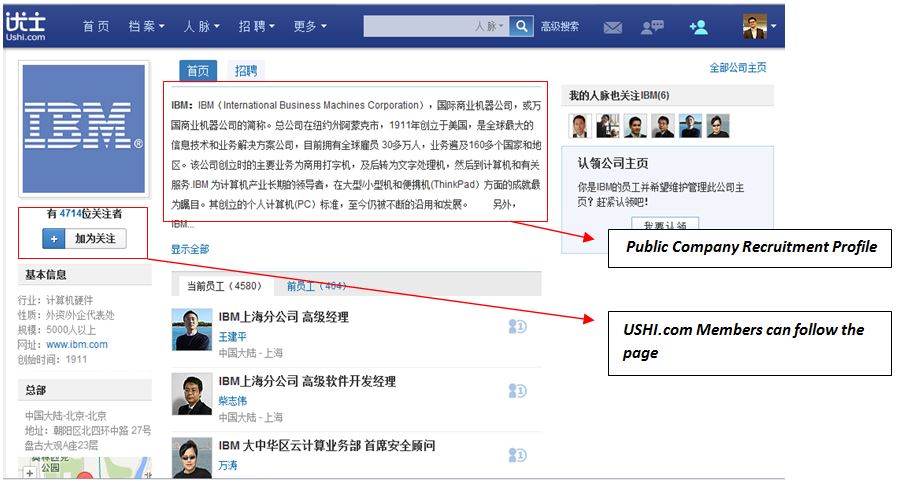Open 柴志伟 profile link
Image resolution: width=902 pixels, height=494 pixels.
(x=232, y=401)
